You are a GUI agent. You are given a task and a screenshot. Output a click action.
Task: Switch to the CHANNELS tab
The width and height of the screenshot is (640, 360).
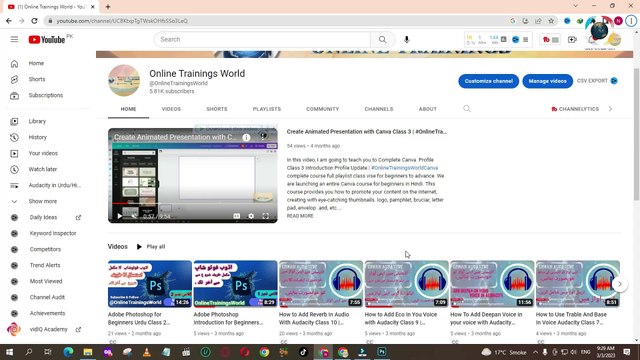coord(379,109)
